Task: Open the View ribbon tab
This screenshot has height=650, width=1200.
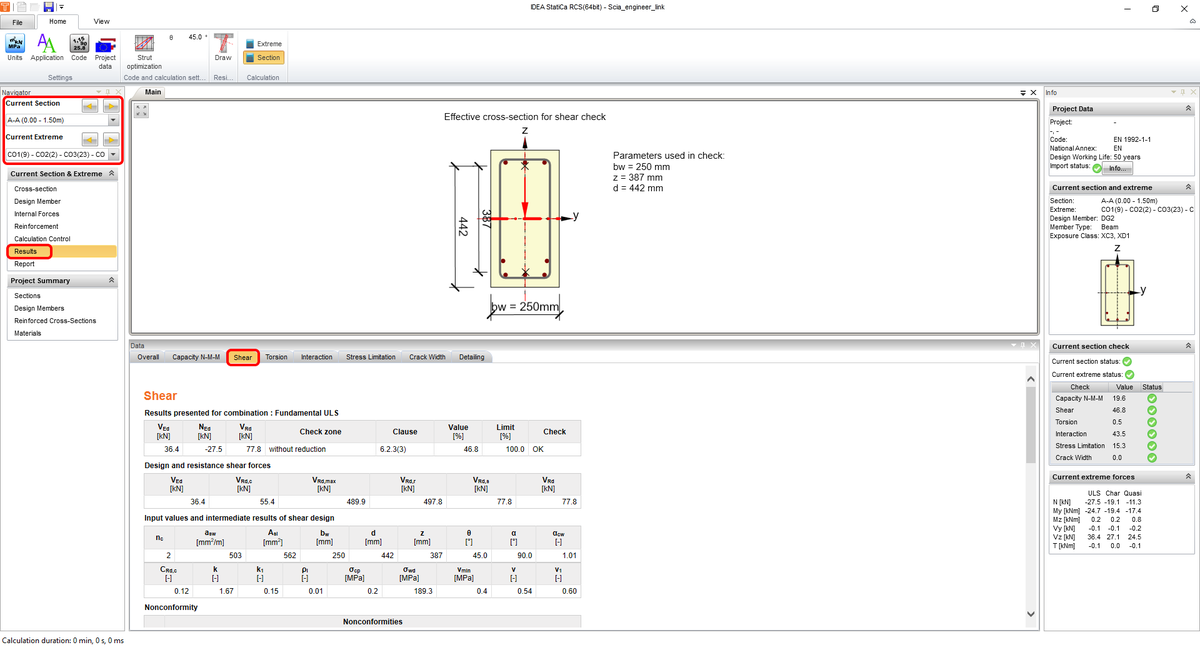Action: coord(101,21)
